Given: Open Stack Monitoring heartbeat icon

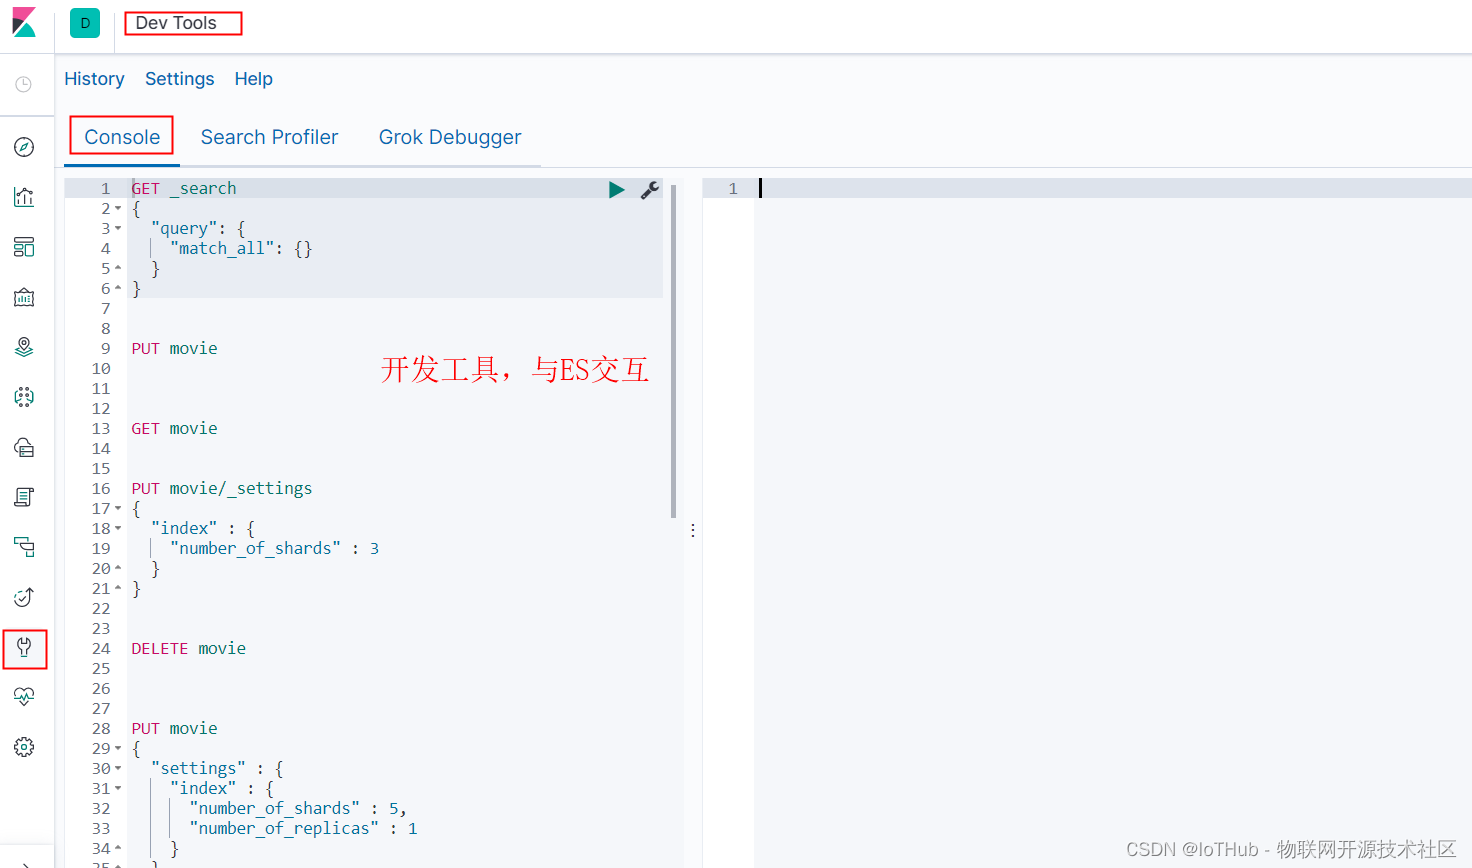Looking at the screenshot, I should pyautogui.click(x=24, y=697).
